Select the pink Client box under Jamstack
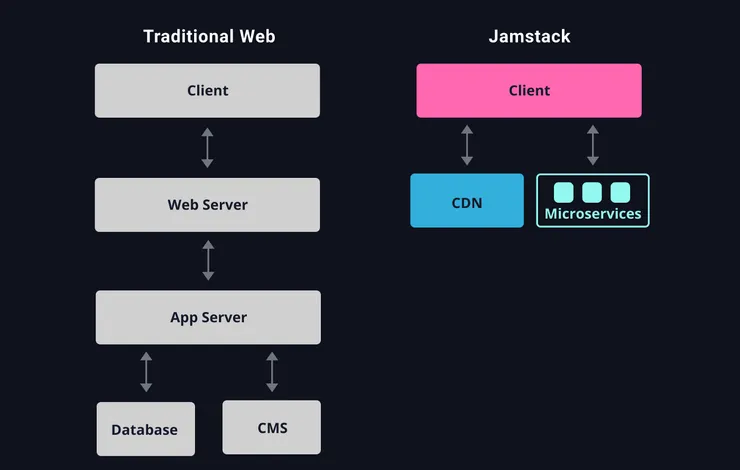 529,91
